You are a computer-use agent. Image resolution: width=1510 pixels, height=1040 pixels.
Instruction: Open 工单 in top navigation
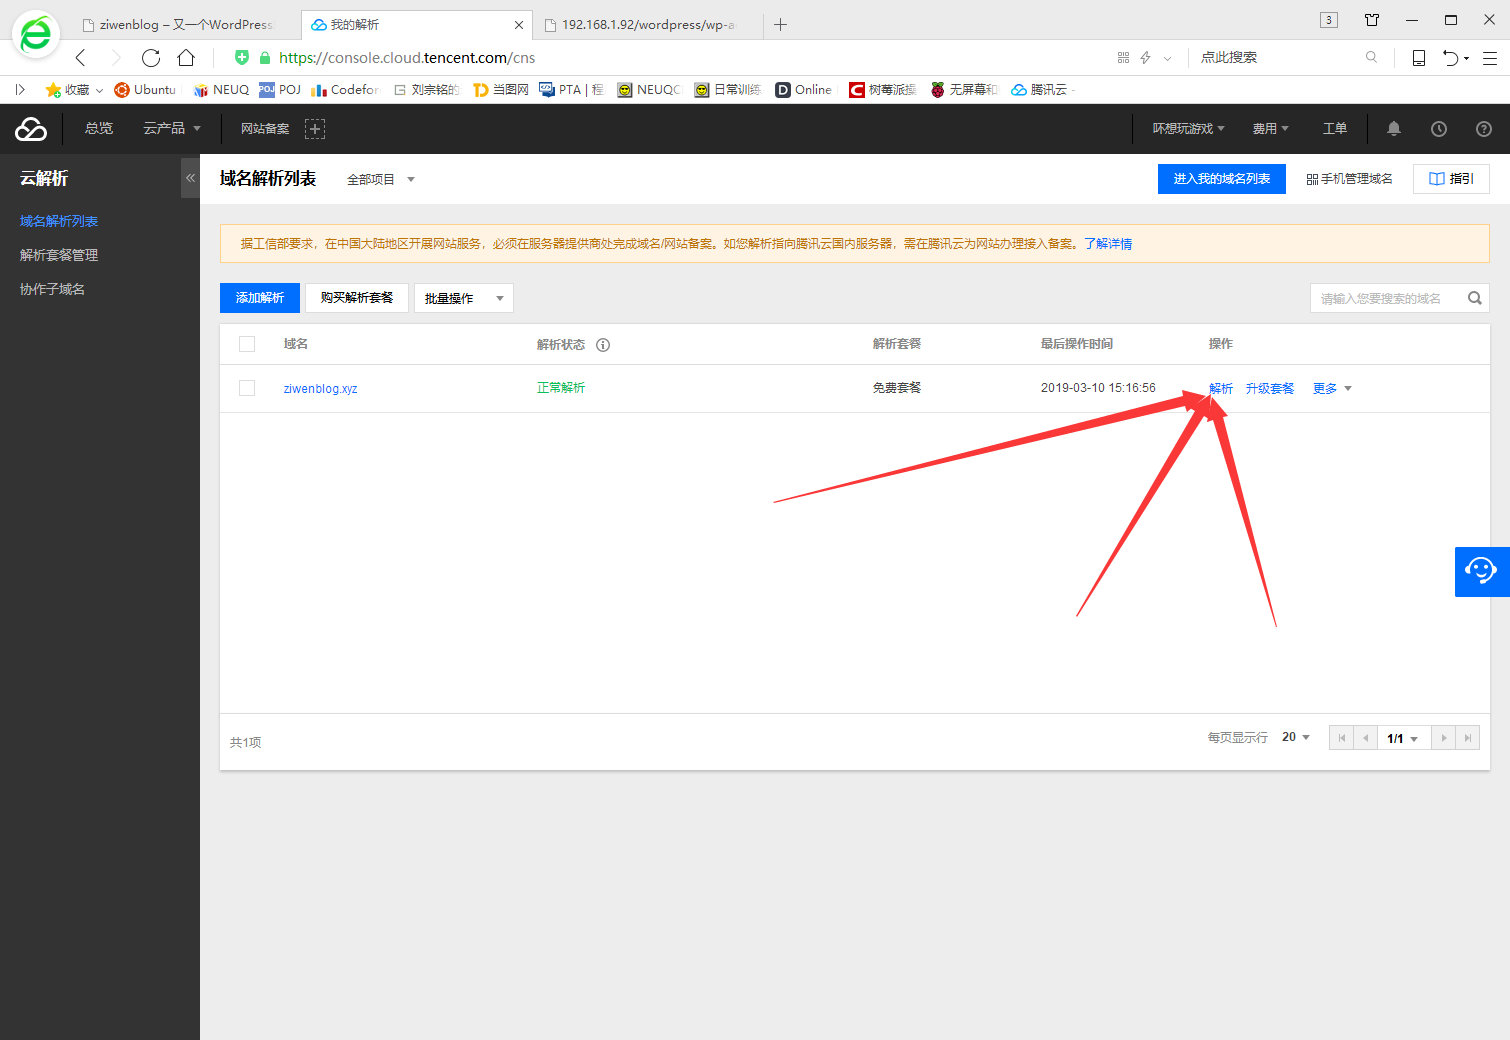pyautogui.click(x=1335, y=128)
